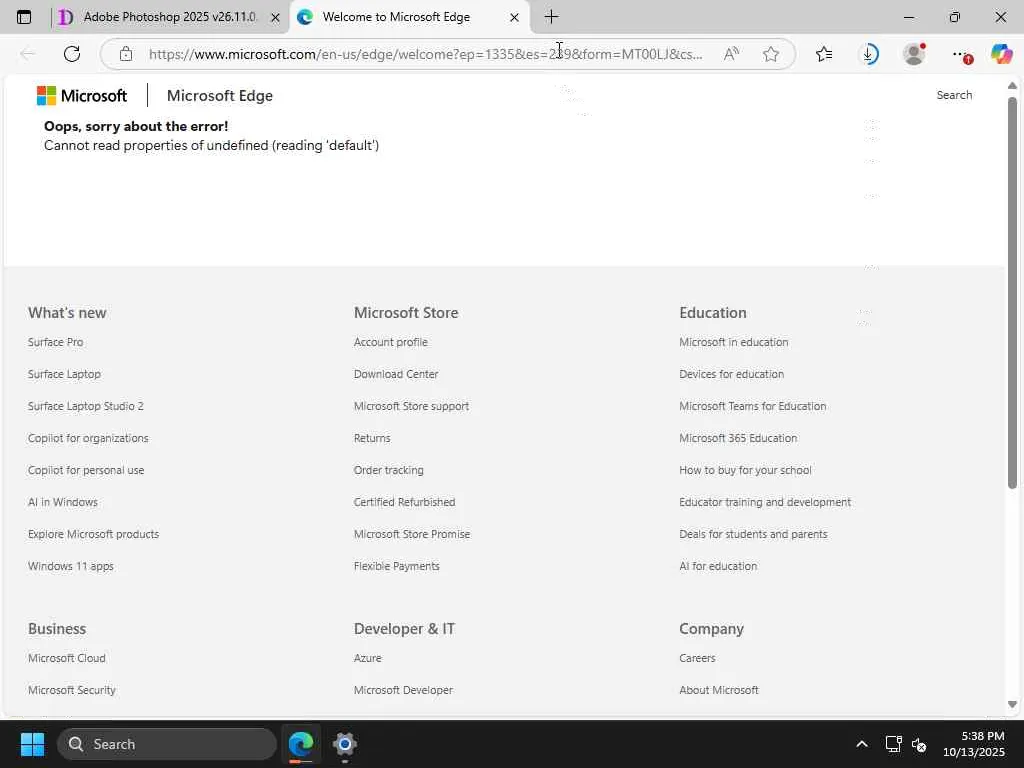Select the Welcome to Microsoft Edge tab
This screenshot has height=768, width=1024.
click(396, 17)
